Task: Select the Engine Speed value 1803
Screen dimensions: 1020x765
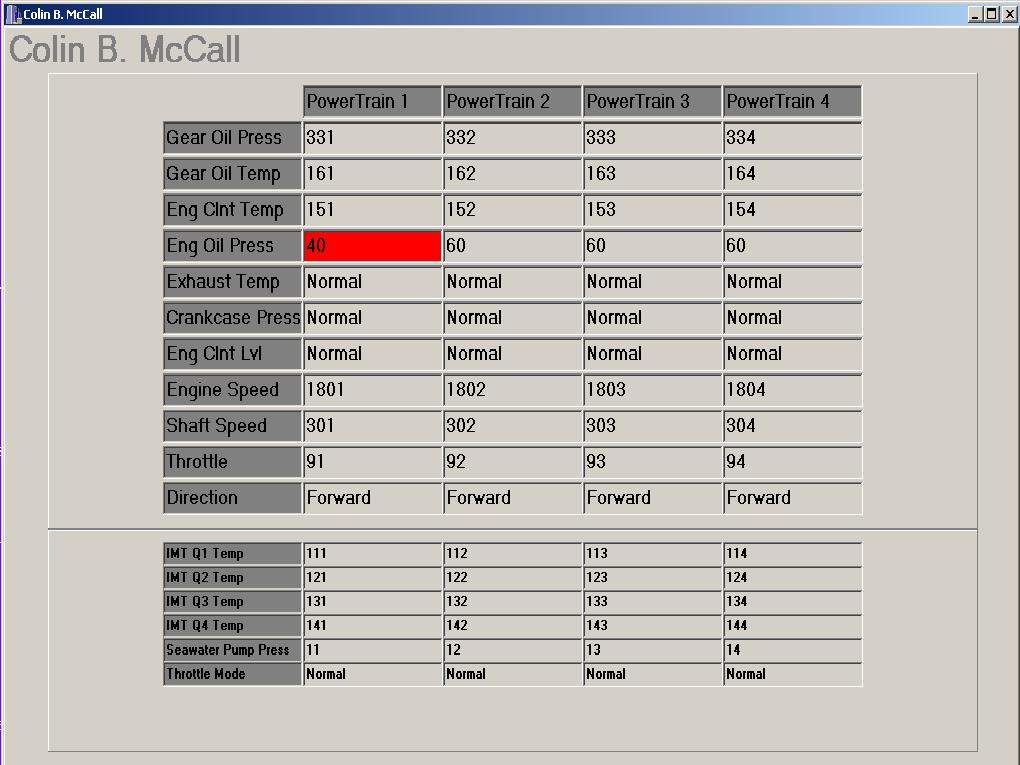Action: click(652, 390)
